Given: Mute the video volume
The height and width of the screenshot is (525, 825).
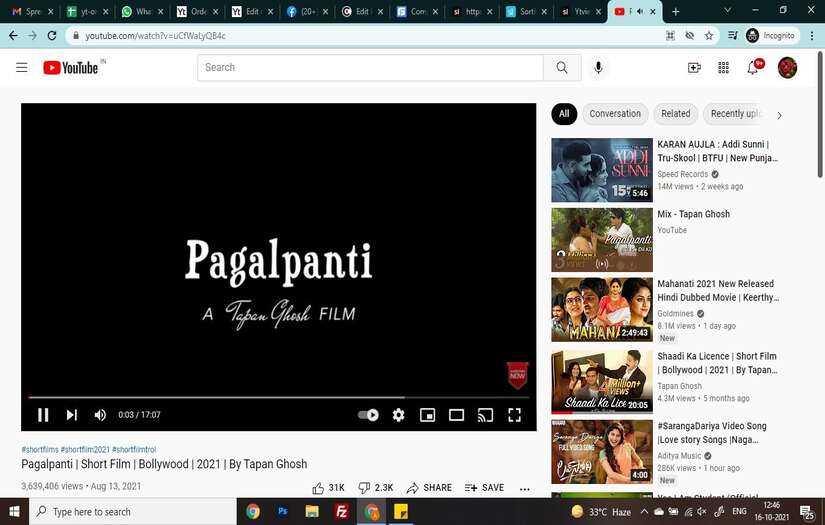Looking at the screenshot, I should point(100,415).
